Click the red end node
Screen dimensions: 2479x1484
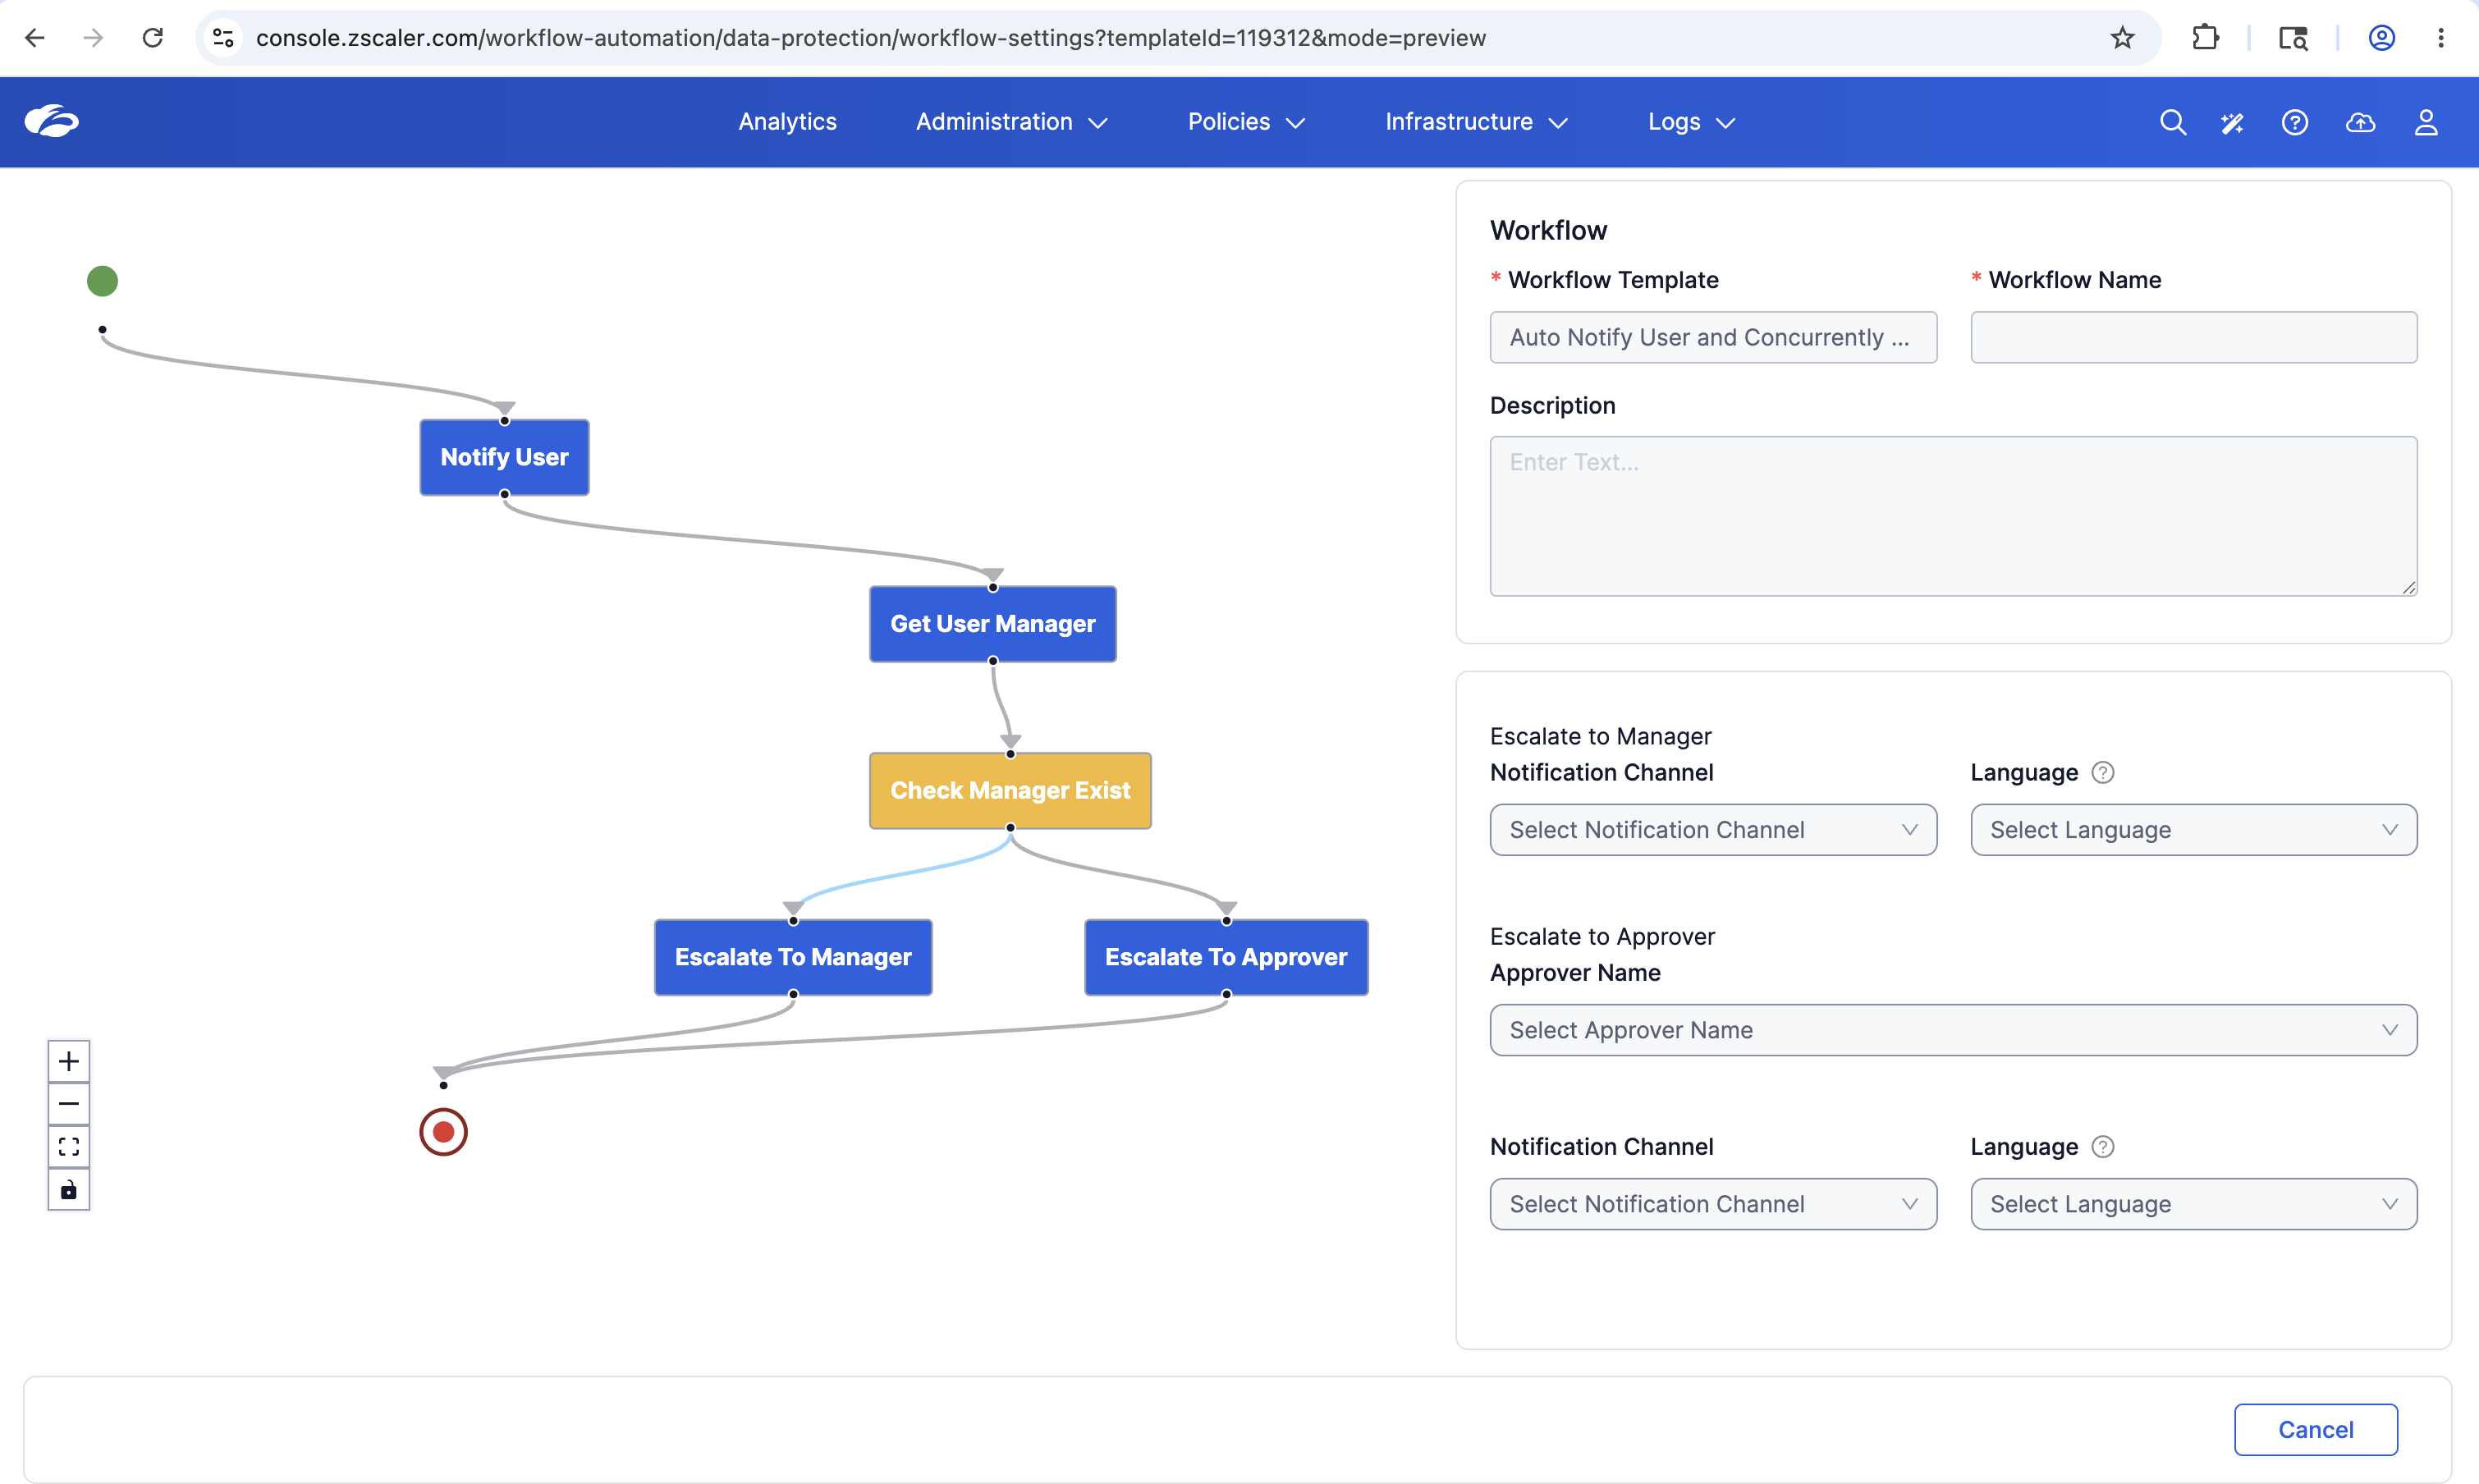coord(443,1132)
